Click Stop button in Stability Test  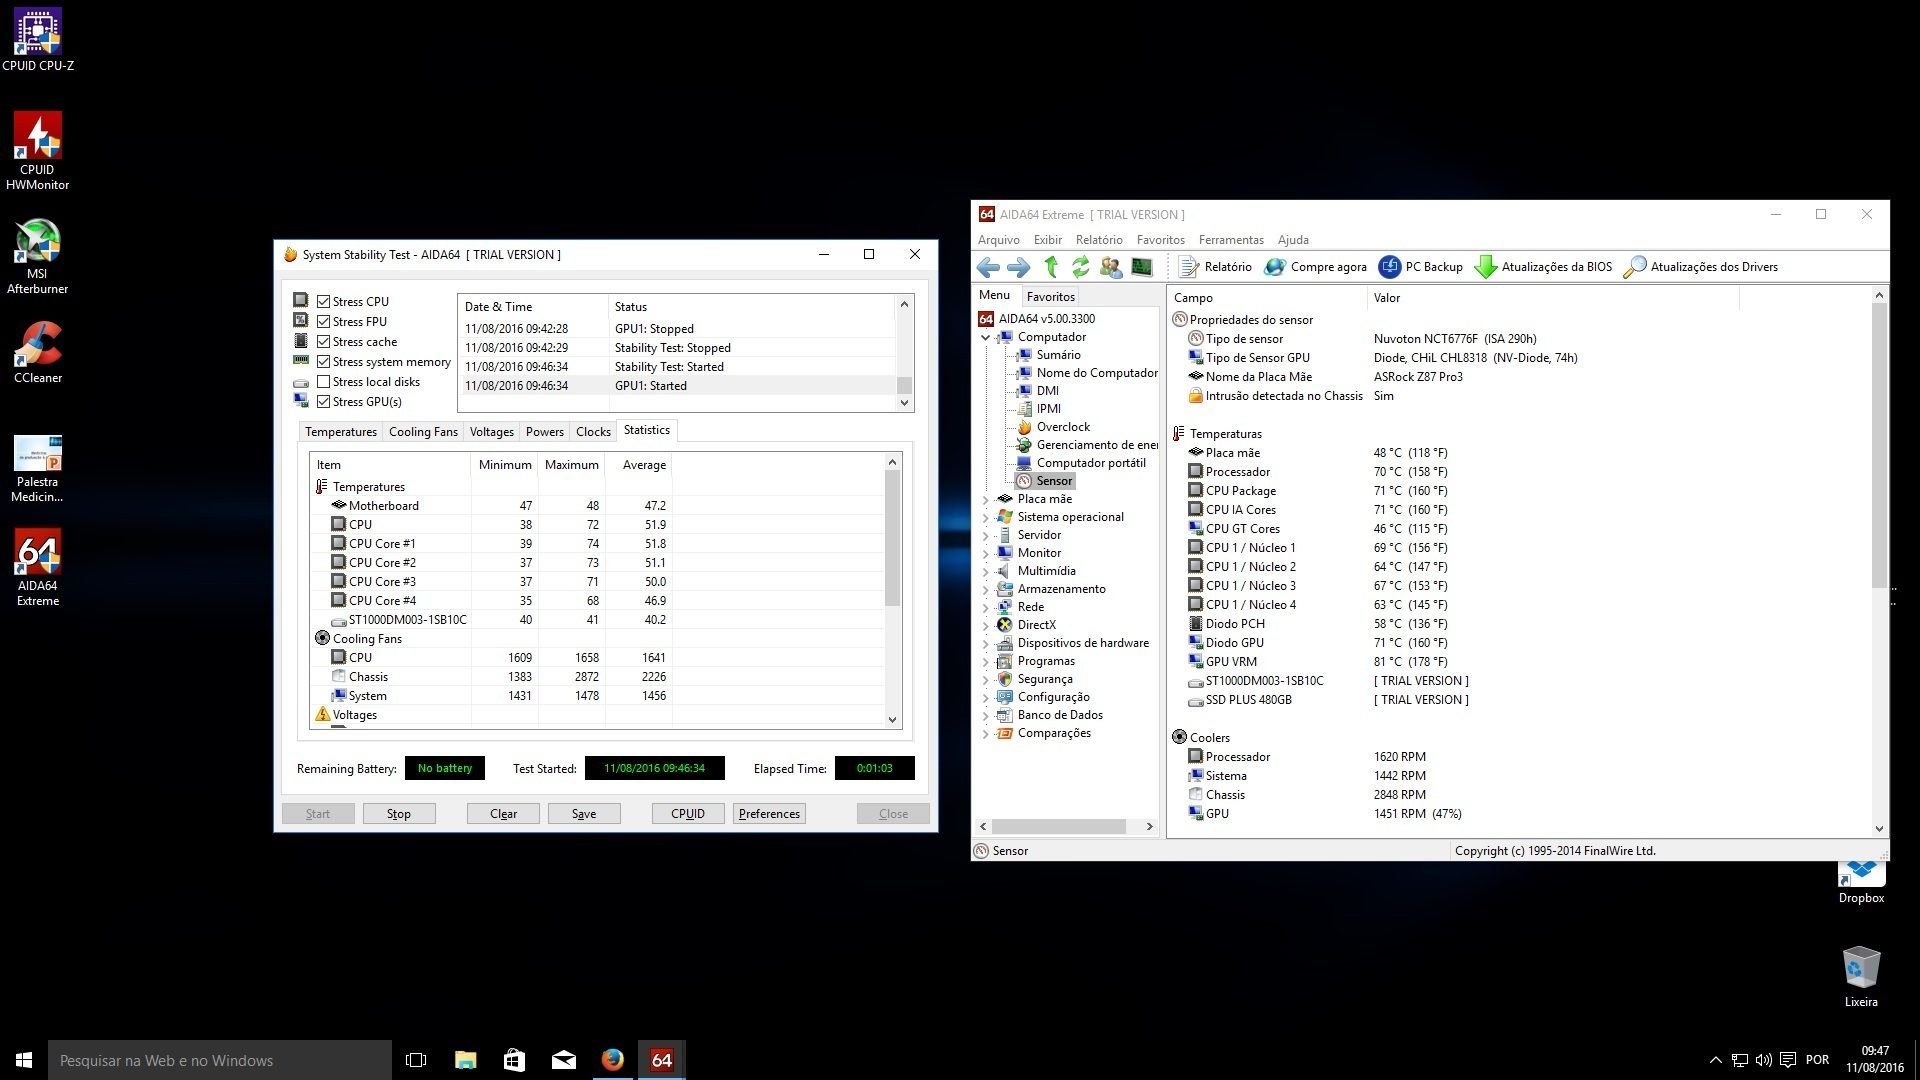(x=399, y=814)
